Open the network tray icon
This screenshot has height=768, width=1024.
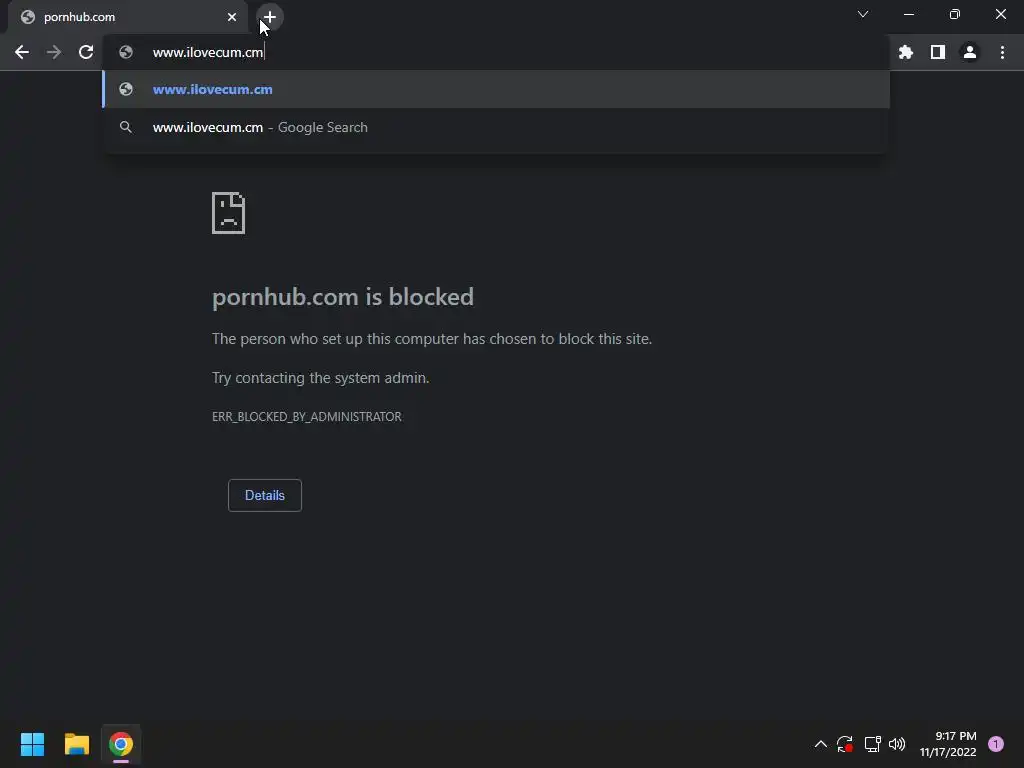point(872,744)
